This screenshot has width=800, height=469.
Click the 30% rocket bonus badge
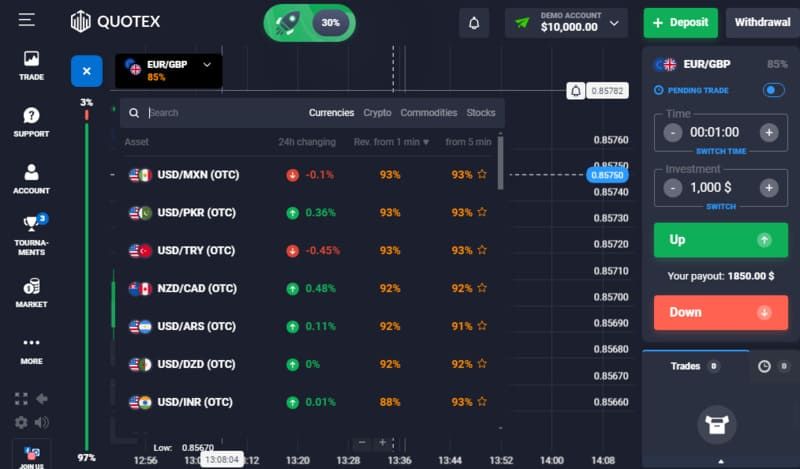point(310,22)
